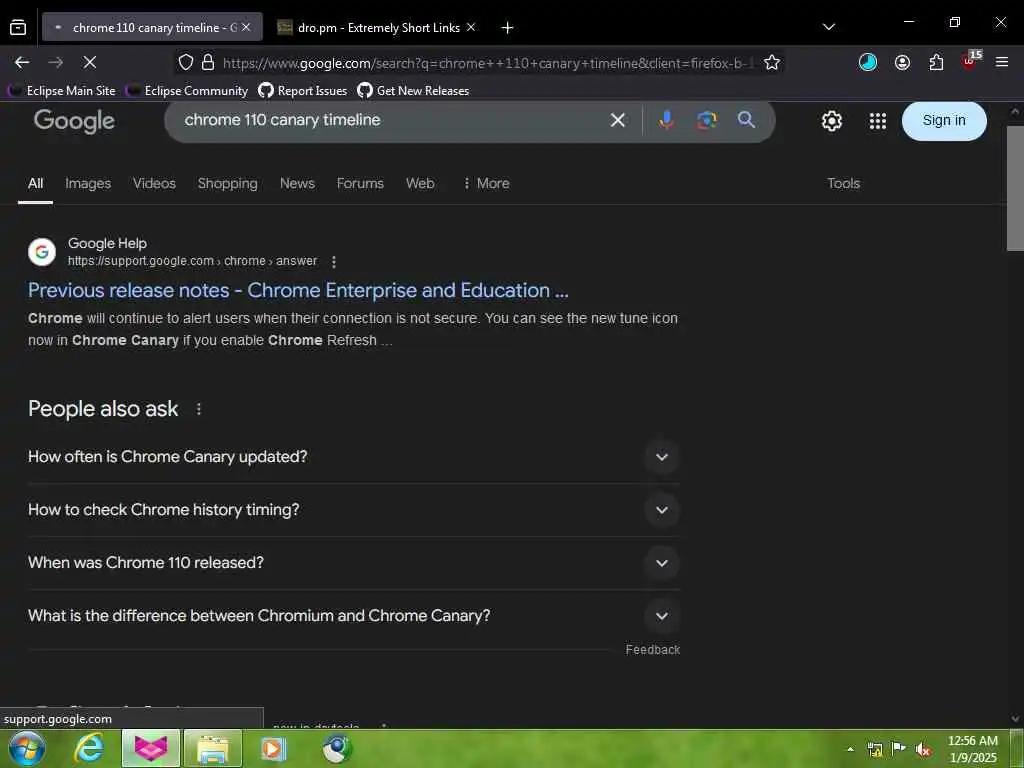The height and width of the screenshot is (768, 1024).
Task: Open Windows Explorer folder on taskbar
Action: click(x=213, y=748)
